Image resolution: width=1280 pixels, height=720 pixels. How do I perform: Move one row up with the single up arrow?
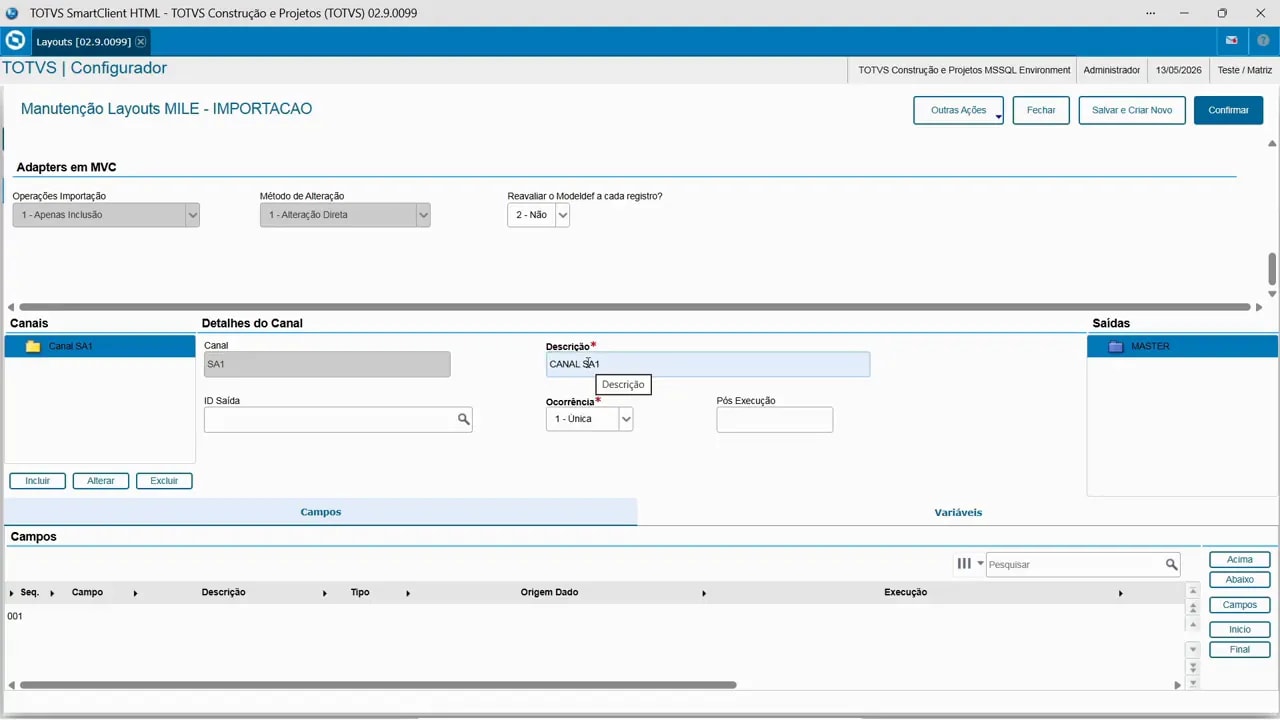tap(1193, 625)
